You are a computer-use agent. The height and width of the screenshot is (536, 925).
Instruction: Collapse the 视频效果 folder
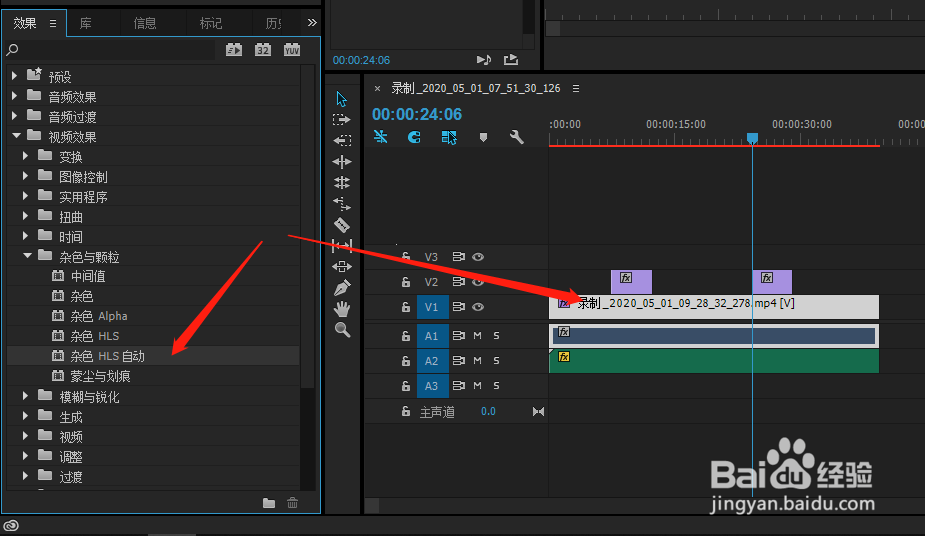16,136
